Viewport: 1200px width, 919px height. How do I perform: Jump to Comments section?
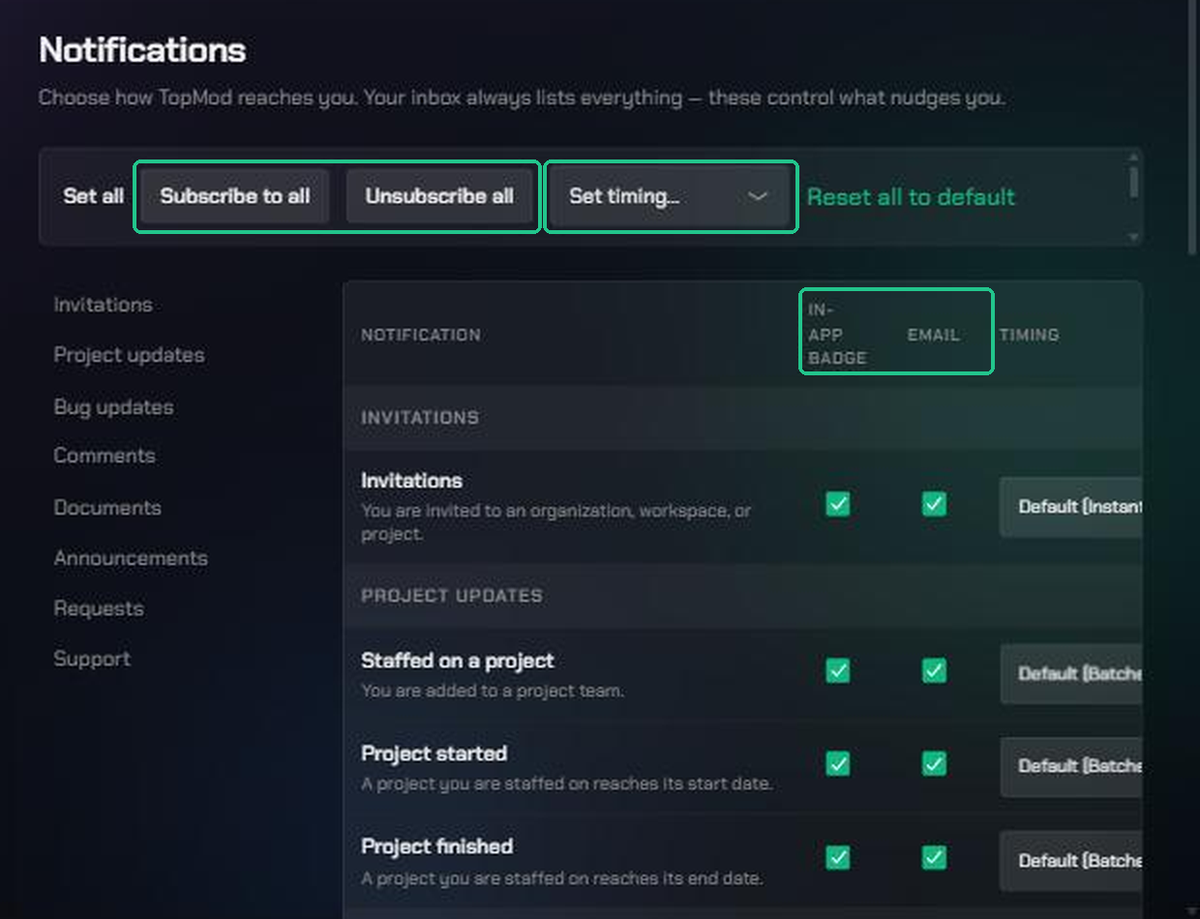(x=105, y=455)
